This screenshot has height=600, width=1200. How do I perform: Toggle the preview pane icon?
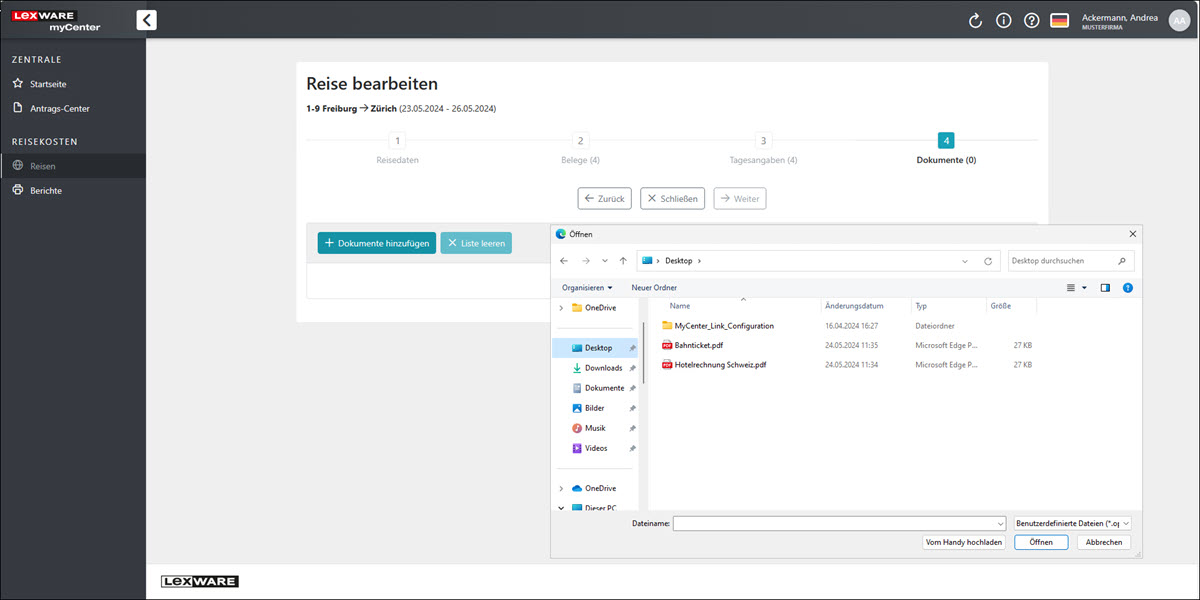tap(1105, 288)
